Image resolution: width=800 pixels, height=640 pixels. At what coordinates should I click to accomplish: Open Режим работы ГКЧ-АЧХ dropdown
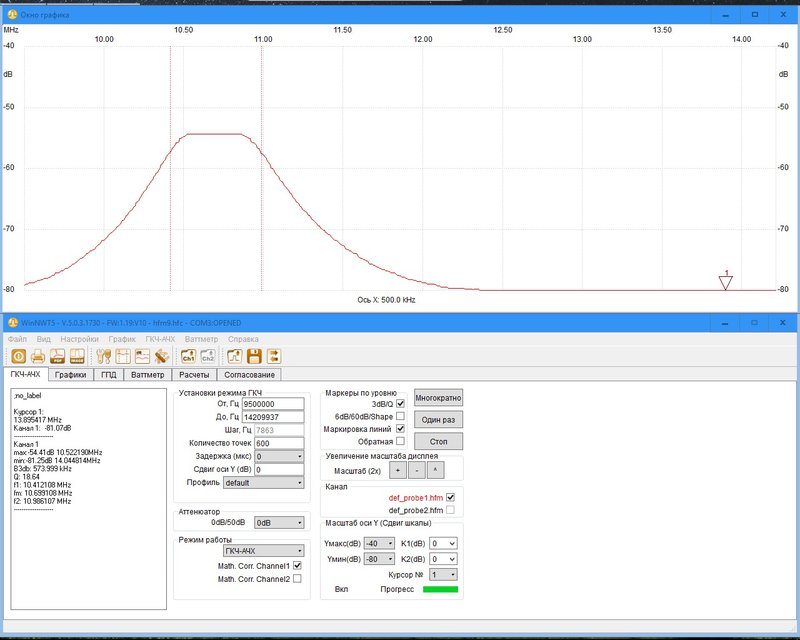pos(263,551)
